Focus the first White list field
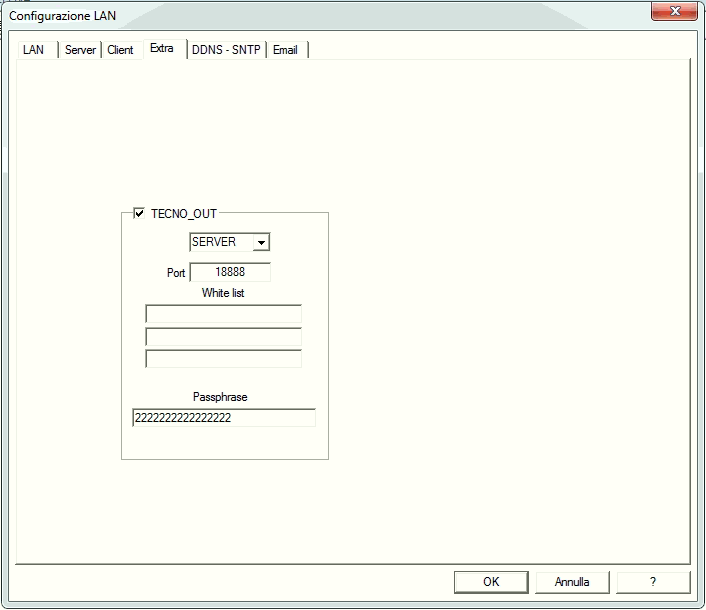706x610 pixels. point(223,315)
